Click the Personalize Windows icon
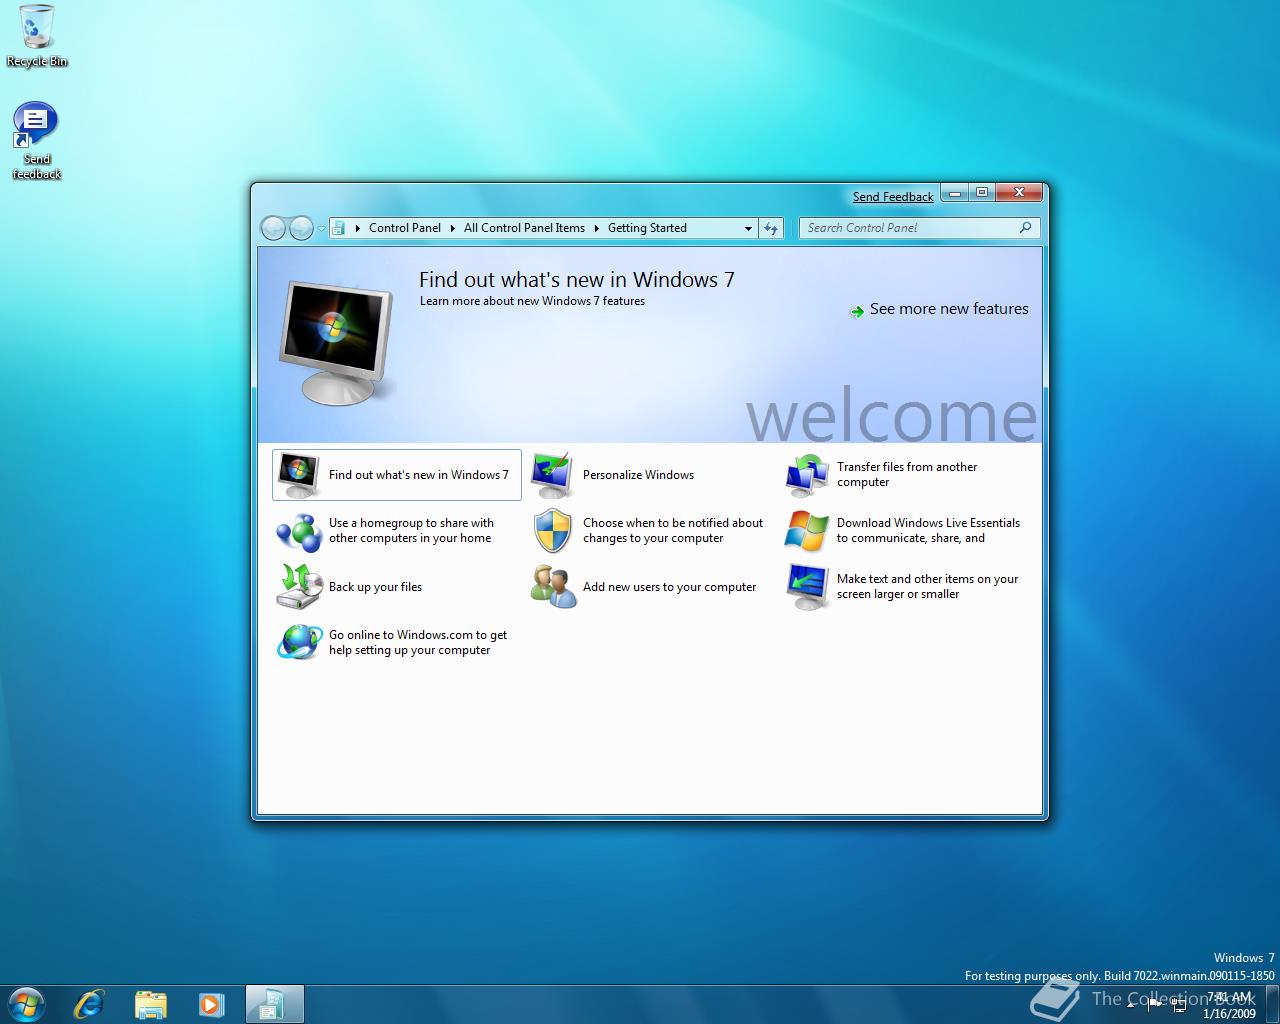Image resolution: width=1280 pixels, height=1024 pixels. tap(552, 475)
